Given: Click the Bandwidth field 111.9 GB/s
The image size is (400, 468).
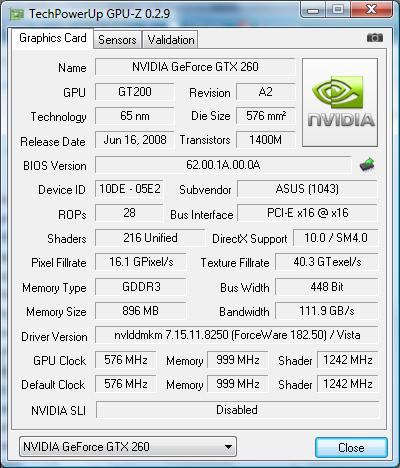Looking at the screenshot, I should pos(327,311).
